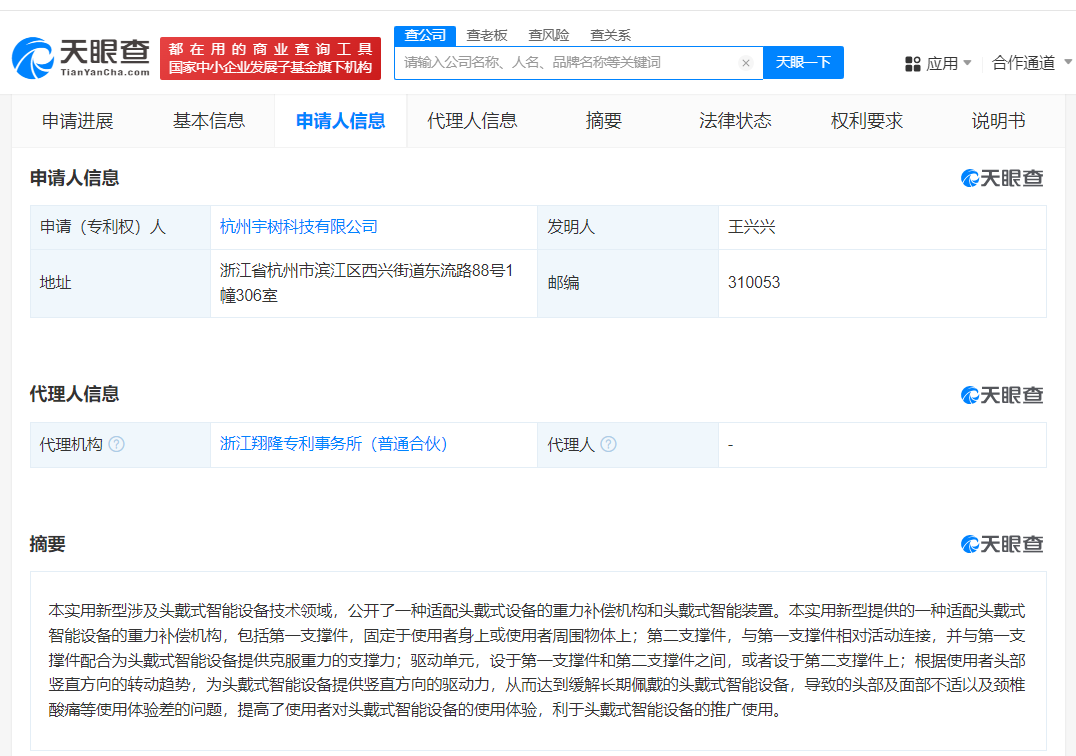Select the 查公司 search tab

tap(425, 35)
